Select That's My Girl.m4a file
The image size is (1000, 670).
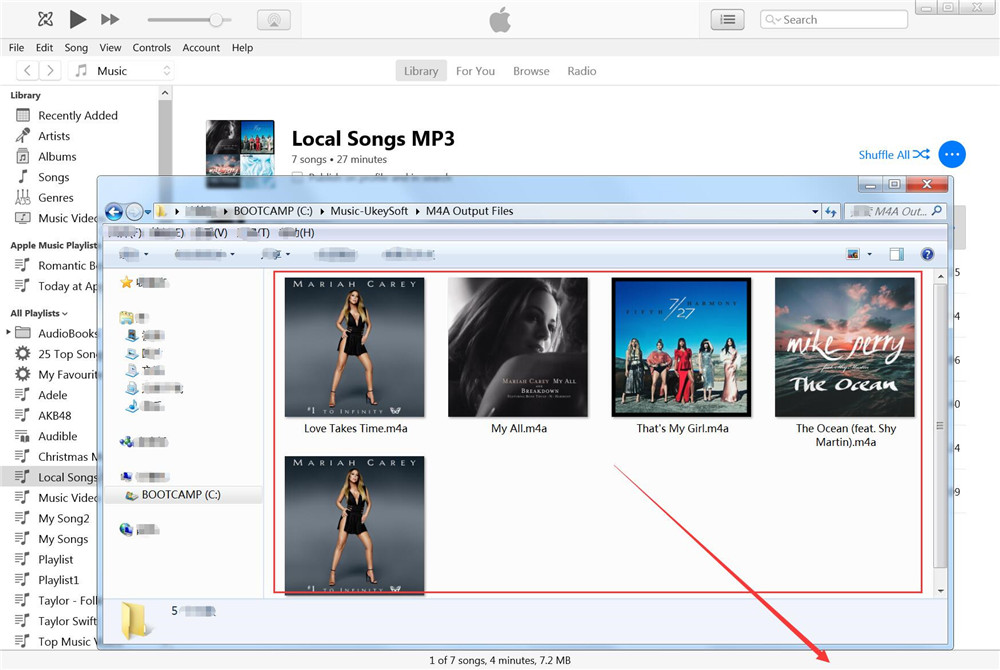pyautogui.click(x=681, y=356)
